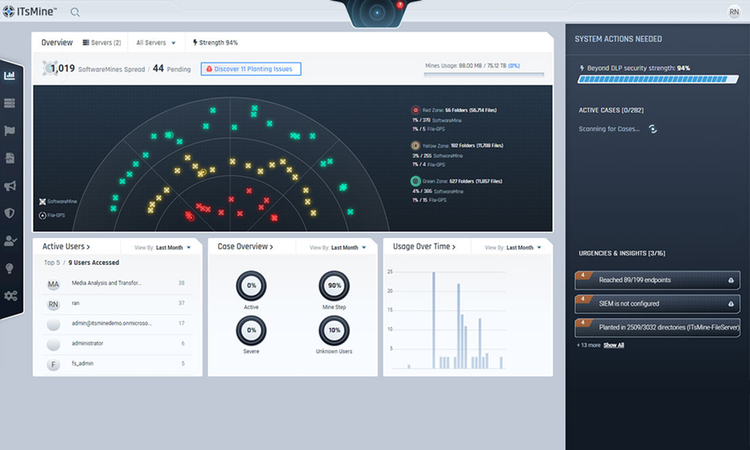Click the Show All link

click(614, 345)
